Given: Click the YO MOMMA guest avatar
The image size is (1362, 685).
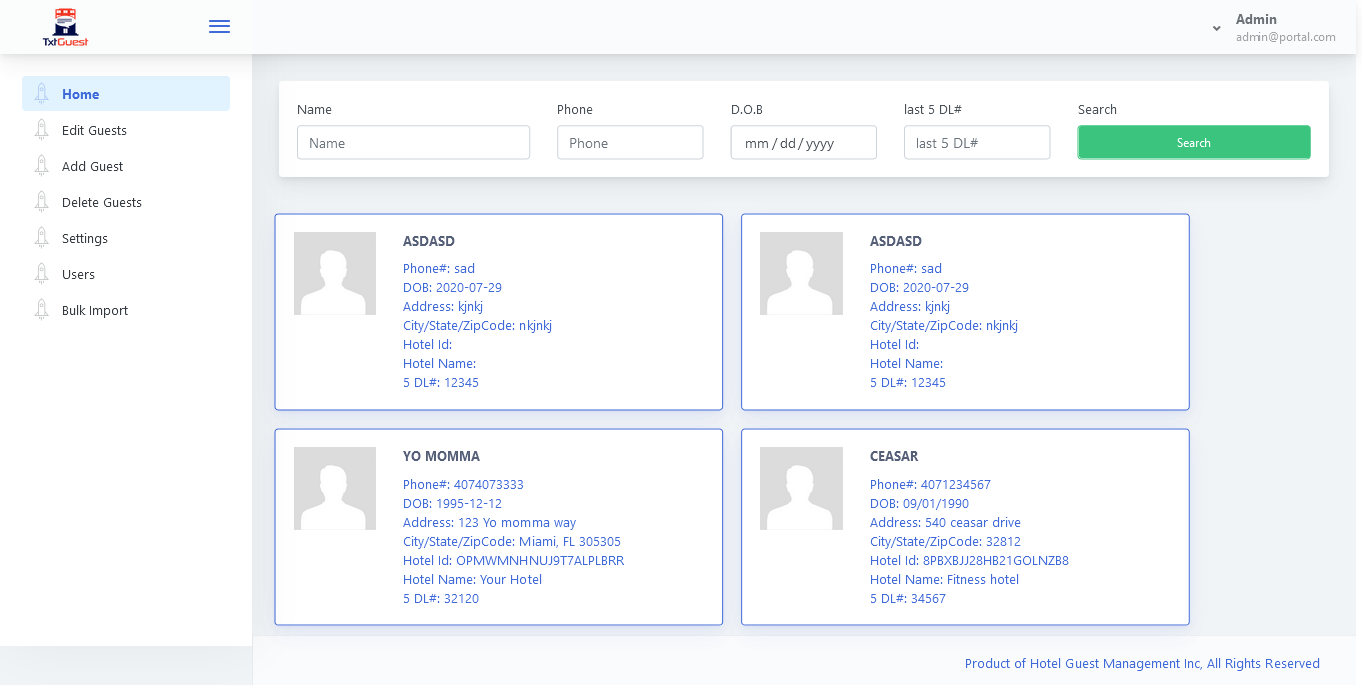Looking at the screenshot, I should 335,488.
